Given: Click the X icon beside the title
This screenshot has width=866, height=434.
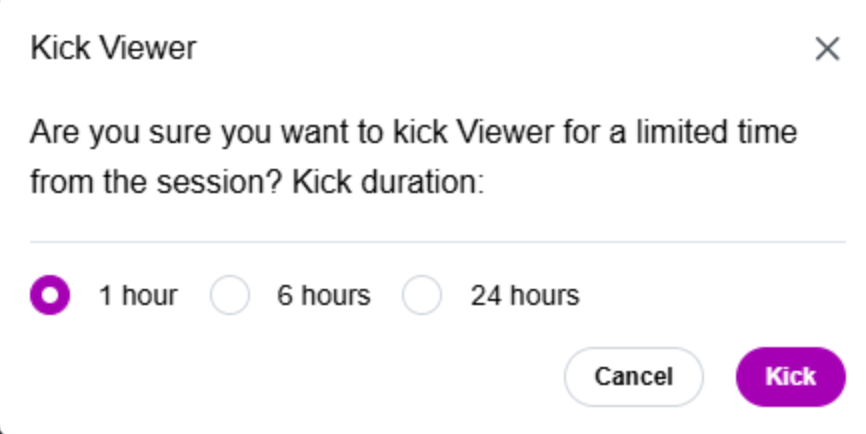Looking at the screenshot, I should point(827,49).
